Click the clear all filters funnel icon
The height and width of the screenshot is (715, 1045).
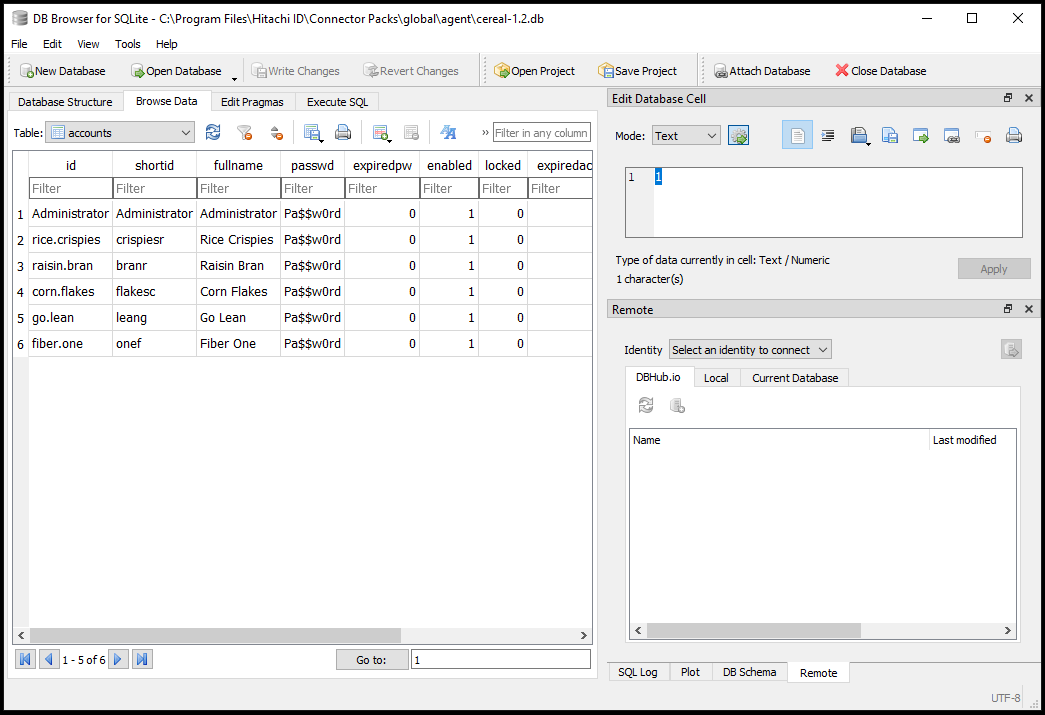(x=244, y=133)
